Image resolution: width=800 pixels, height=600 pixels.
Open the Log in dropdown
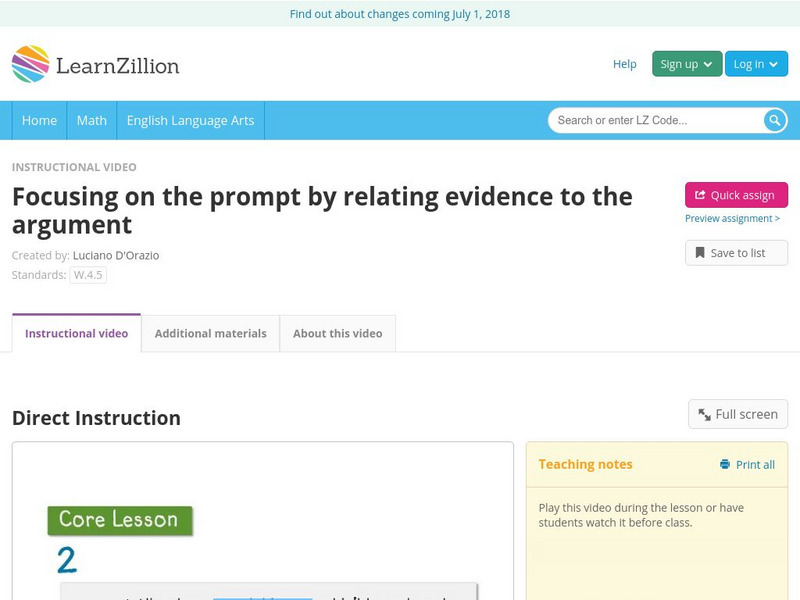[755, 64]
